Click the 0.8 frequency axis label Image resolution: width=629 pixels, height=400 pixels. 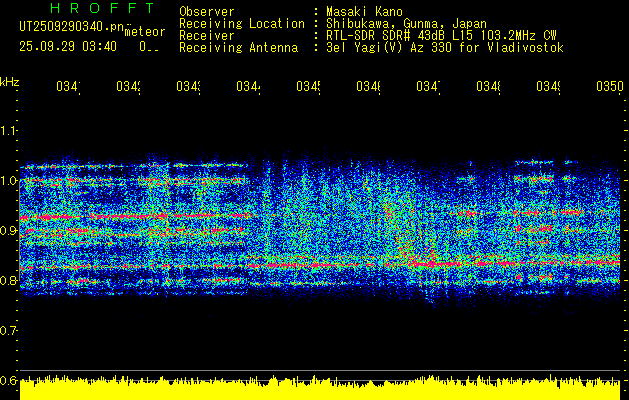[x=8, y=280]
